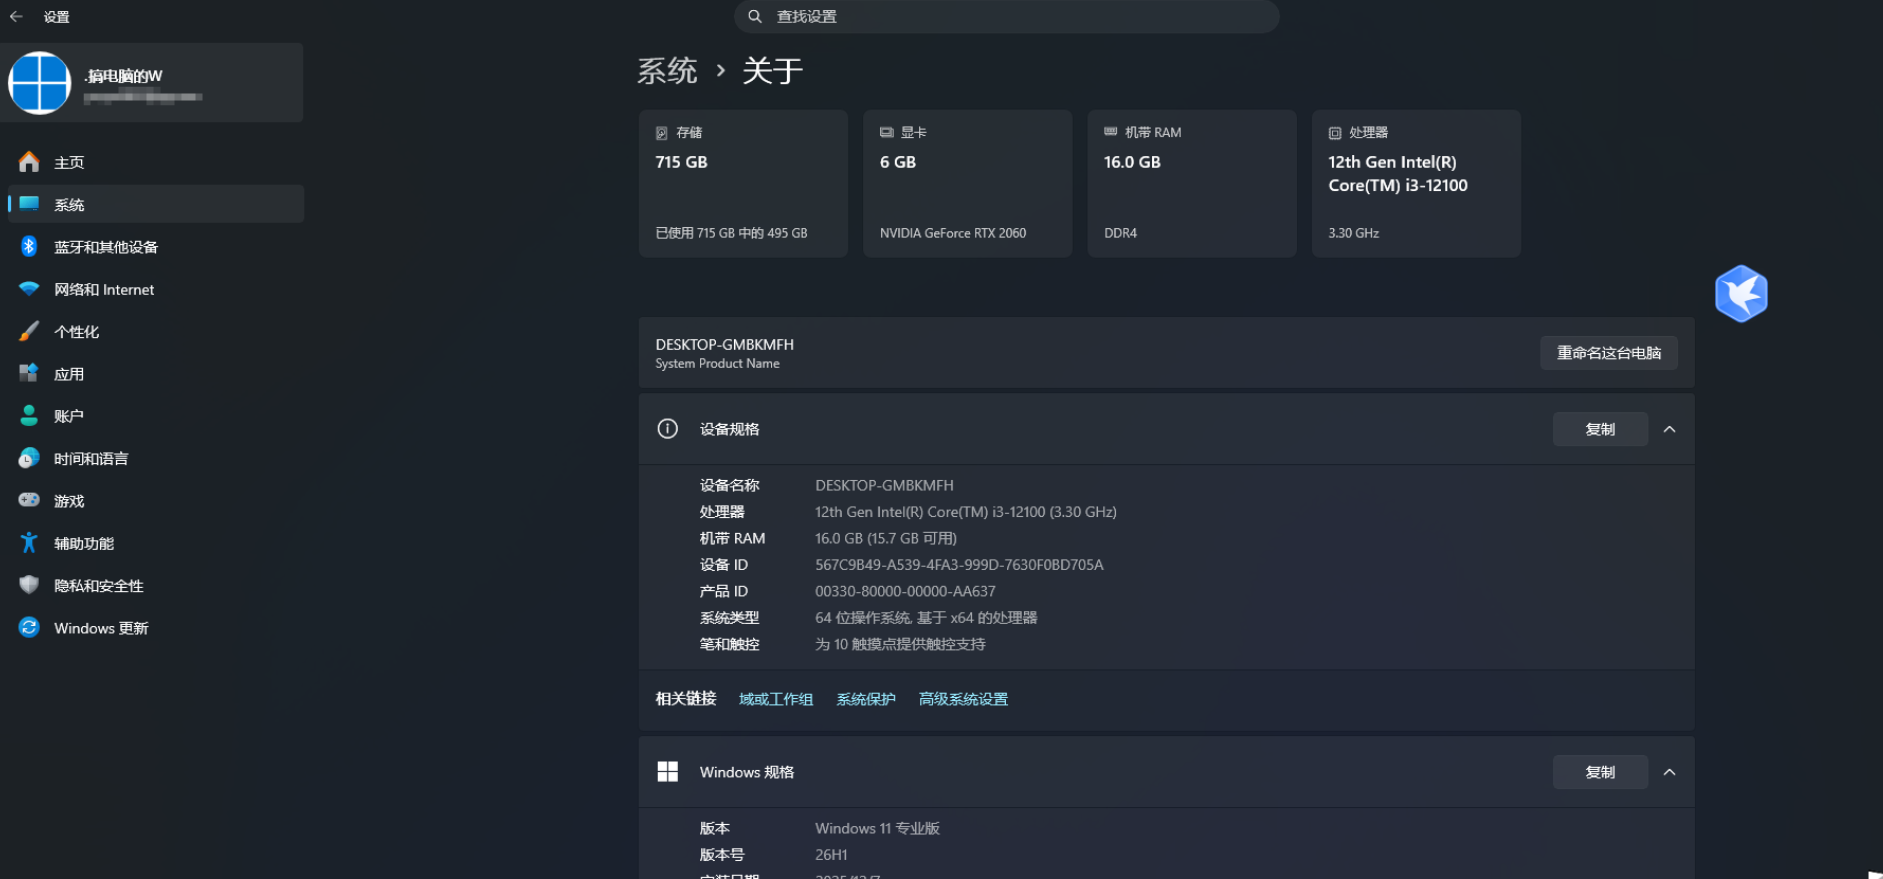The image size is (1883, 879).
Task: Click the 存储 715 GB card
Action: [x=743, y=183]
